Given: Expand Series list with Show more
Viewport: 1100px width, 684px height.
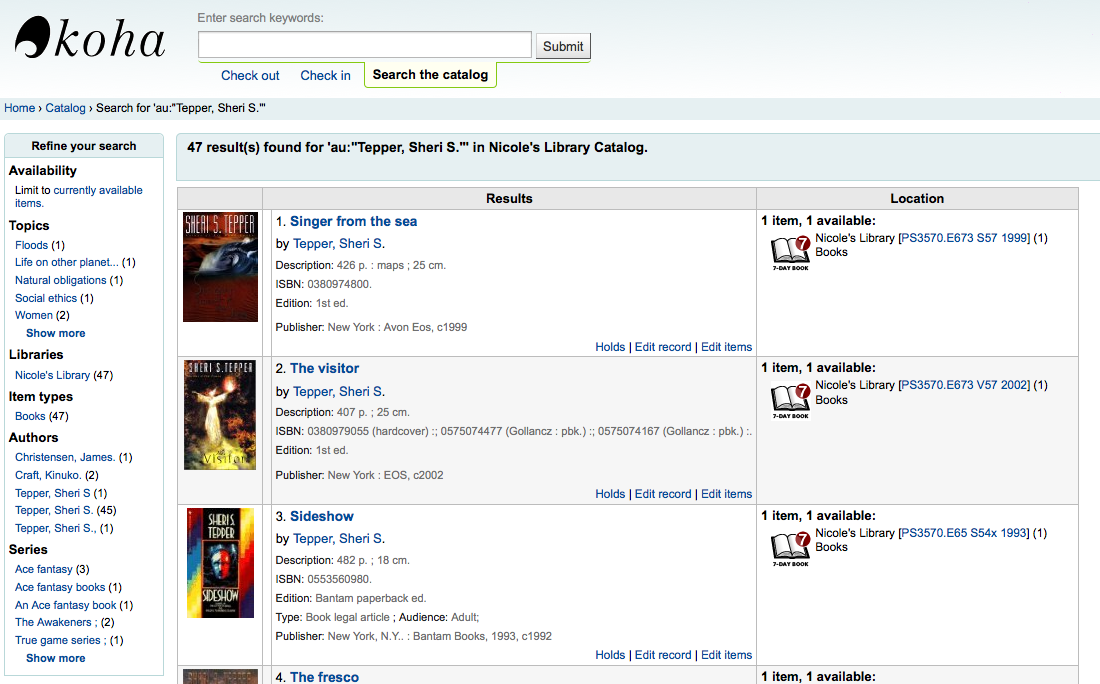Looking at the screenshot, I should [x=55, y=658].
